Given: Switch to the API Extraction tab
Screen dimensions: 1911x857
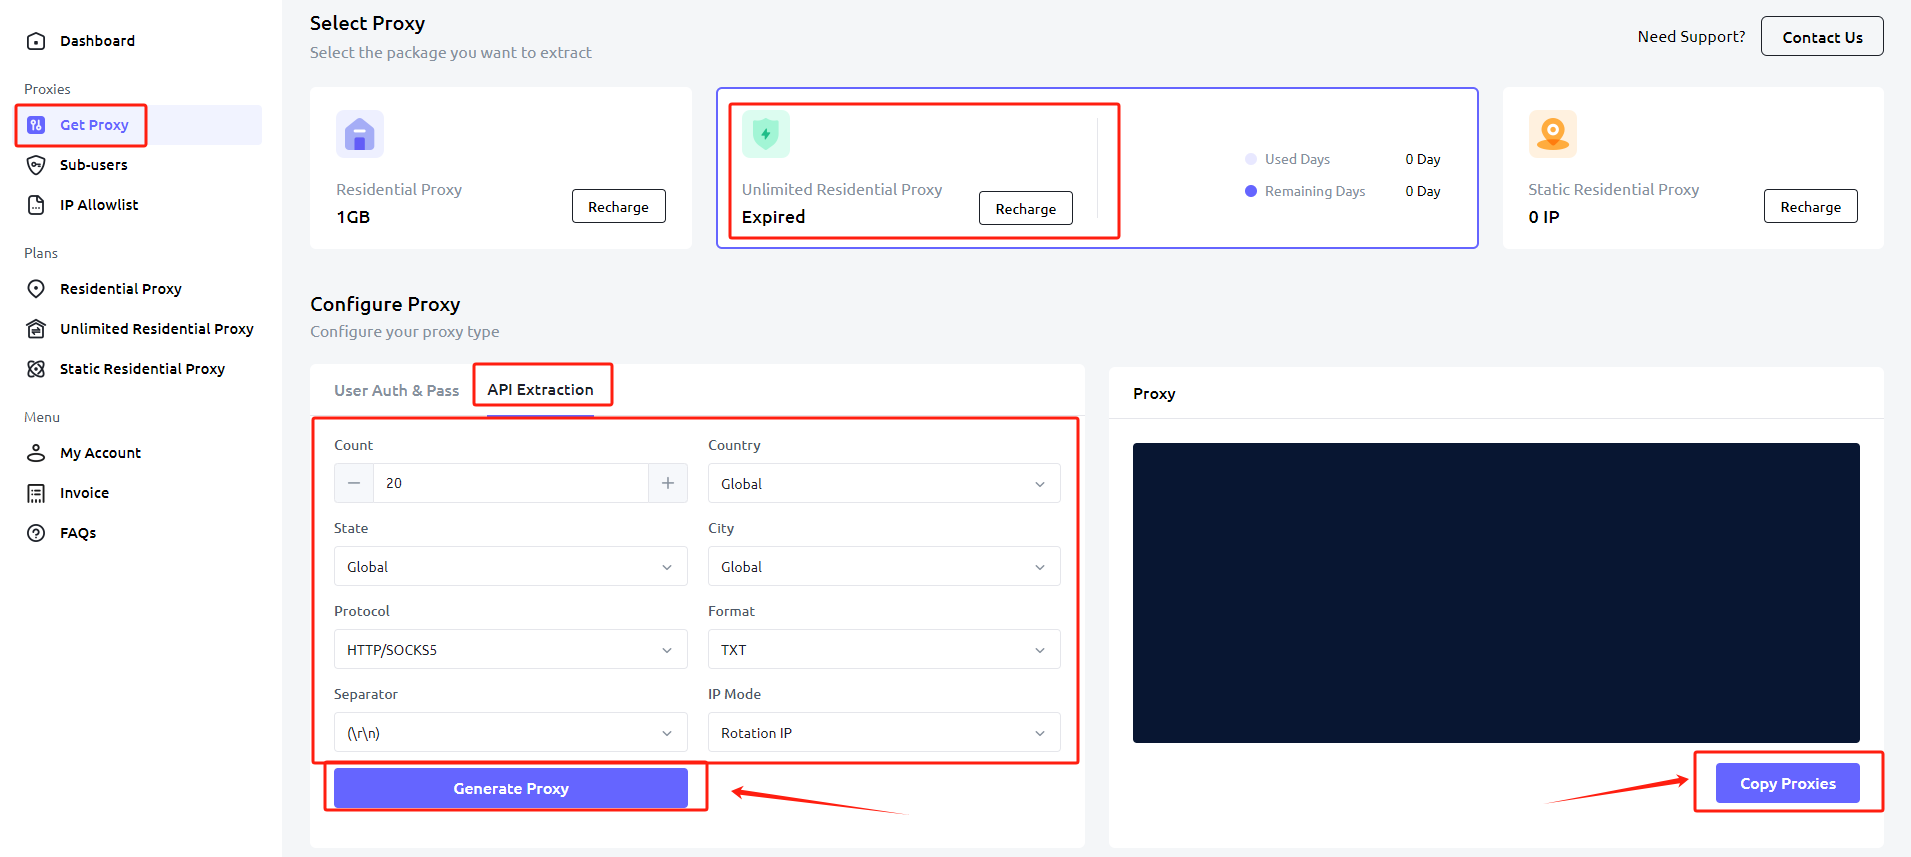Looking at the screenshot, I should pos(540,390).
